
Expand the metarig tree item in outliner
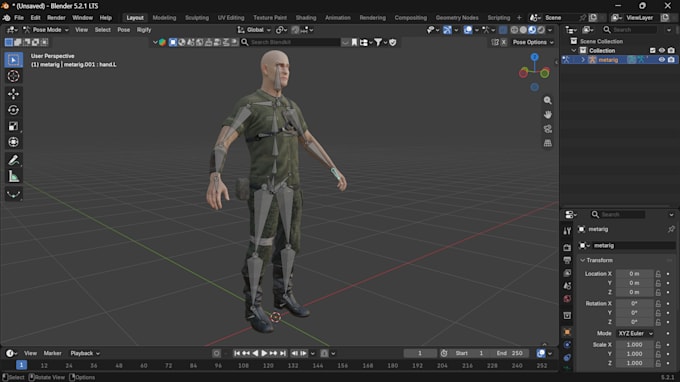coord(583,60)
